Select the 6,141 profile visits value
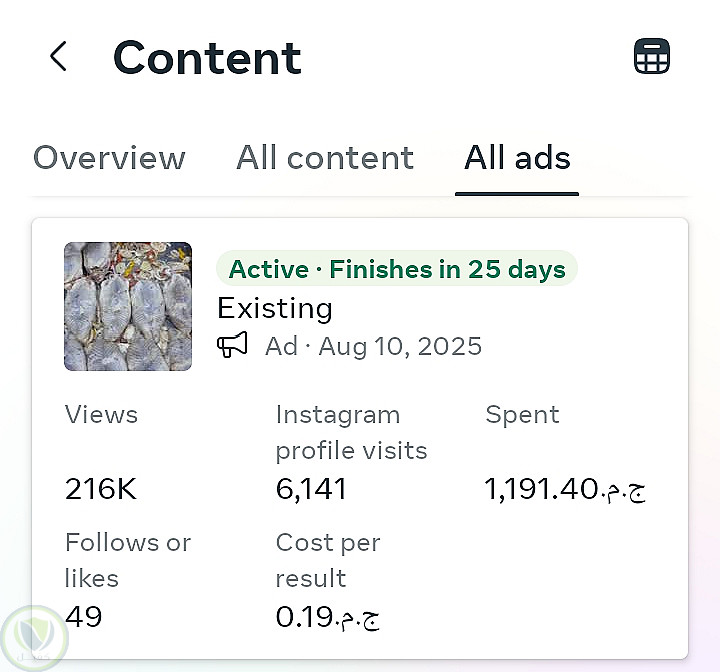The image size is (720, 672). [311, 489]
